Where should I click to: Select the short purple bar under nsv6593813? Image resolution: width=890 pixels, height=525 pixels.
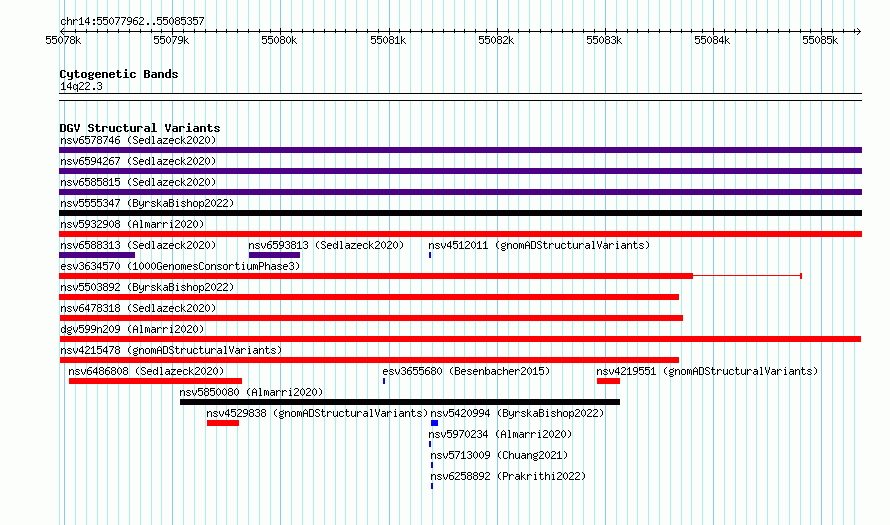pyautogui.click(x=274, y=255)
